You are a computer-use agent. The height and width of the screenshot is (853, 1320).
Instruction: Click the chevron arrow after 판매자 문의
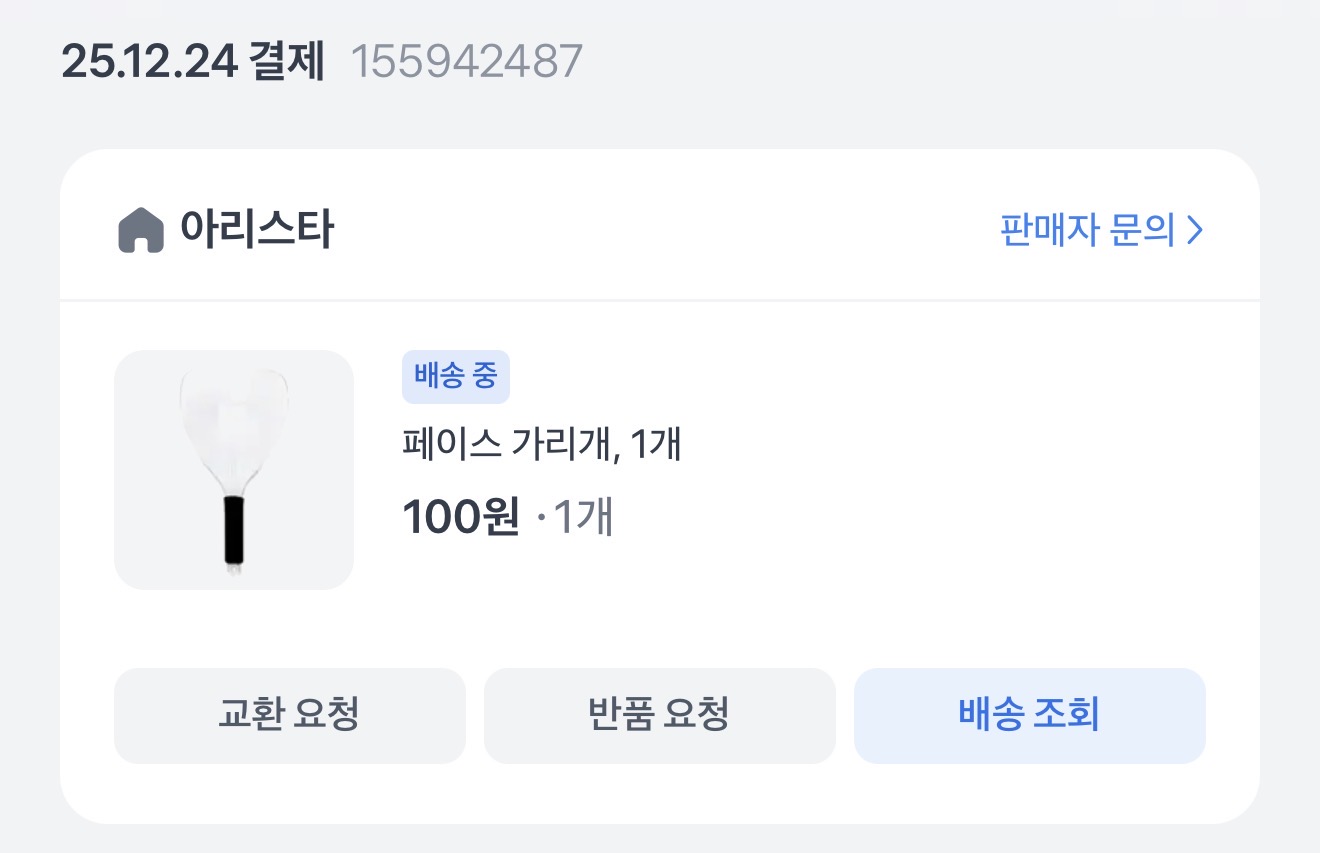(x=1194, y=231)
